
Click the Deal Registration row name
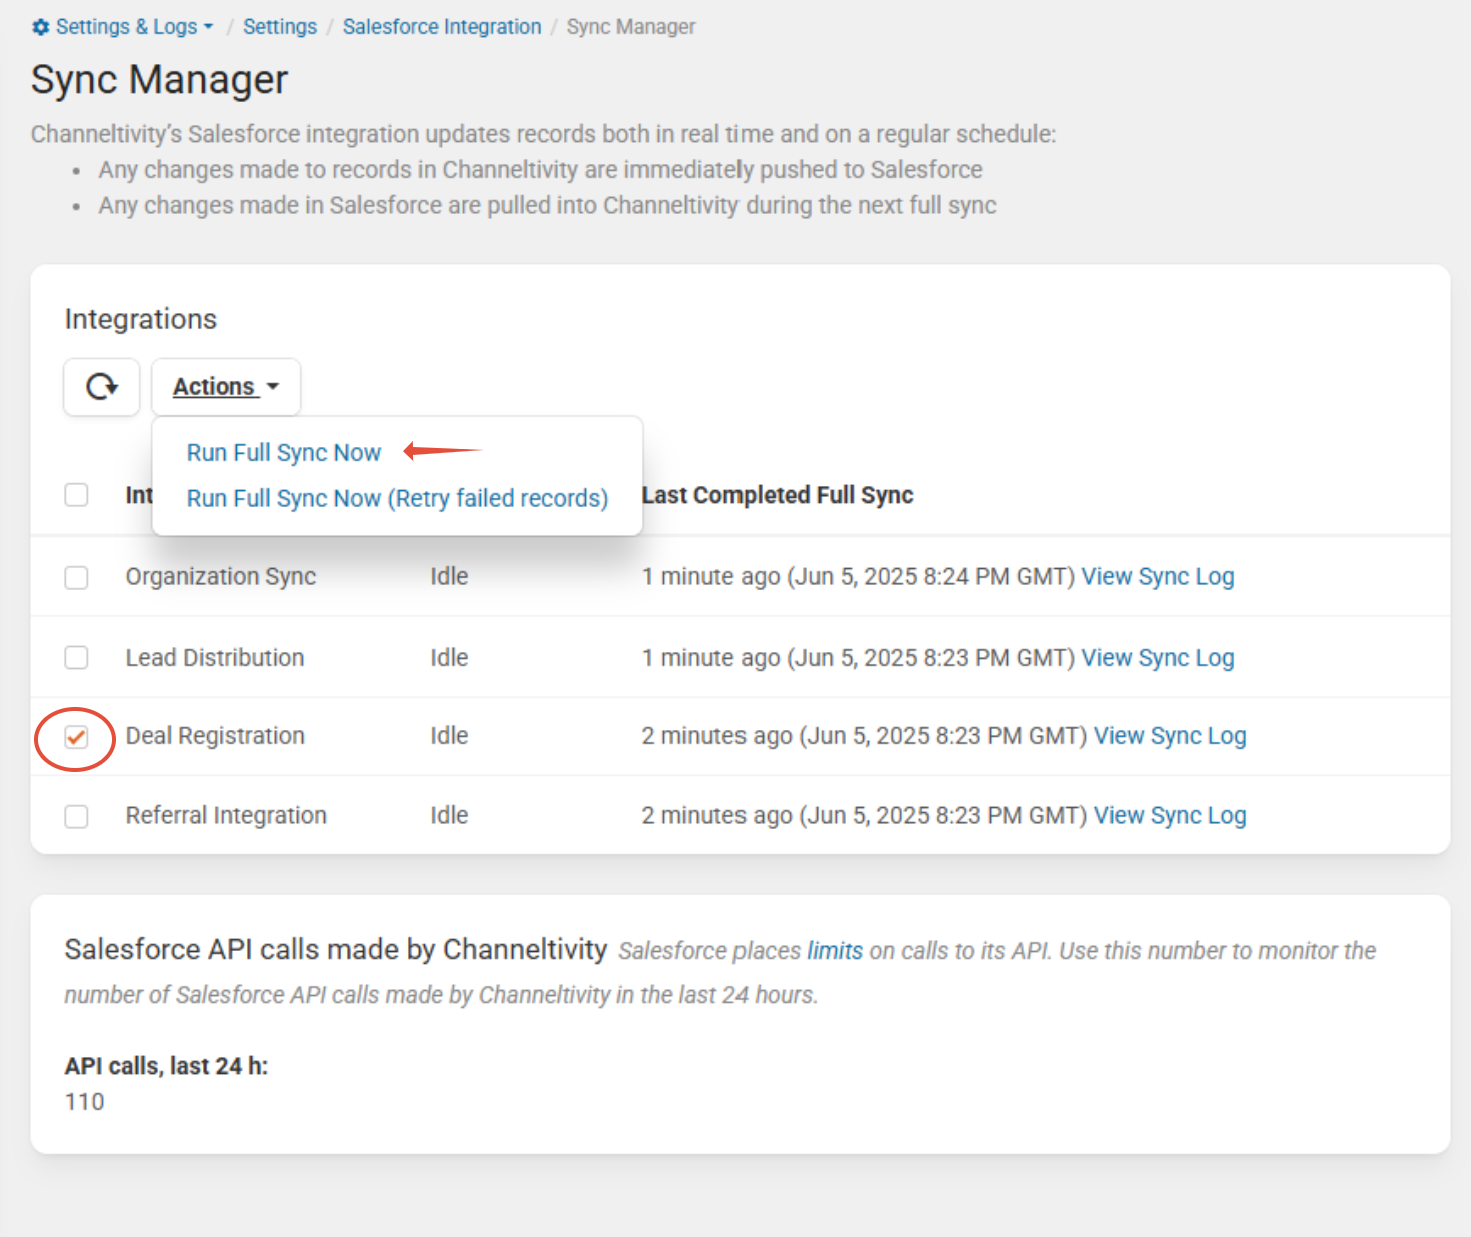pyautogui.click(x=215, y=736)
